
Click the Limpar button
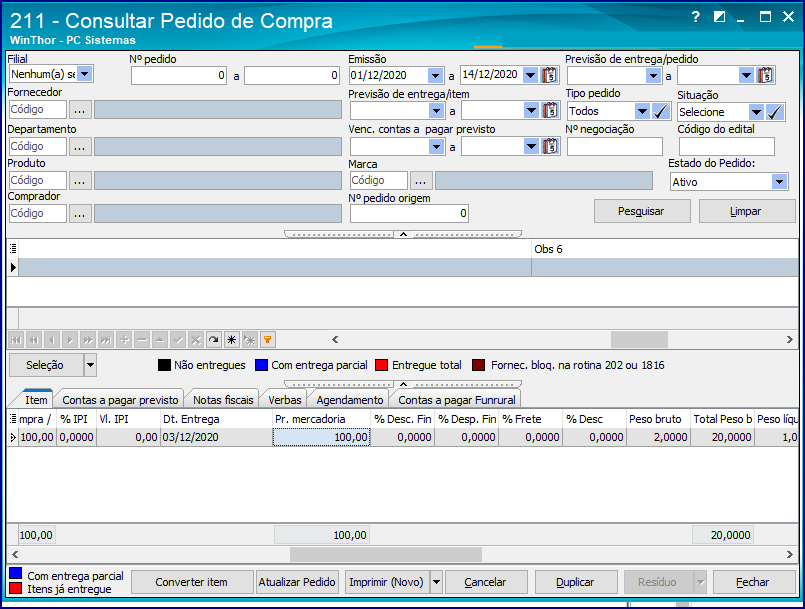746,211
